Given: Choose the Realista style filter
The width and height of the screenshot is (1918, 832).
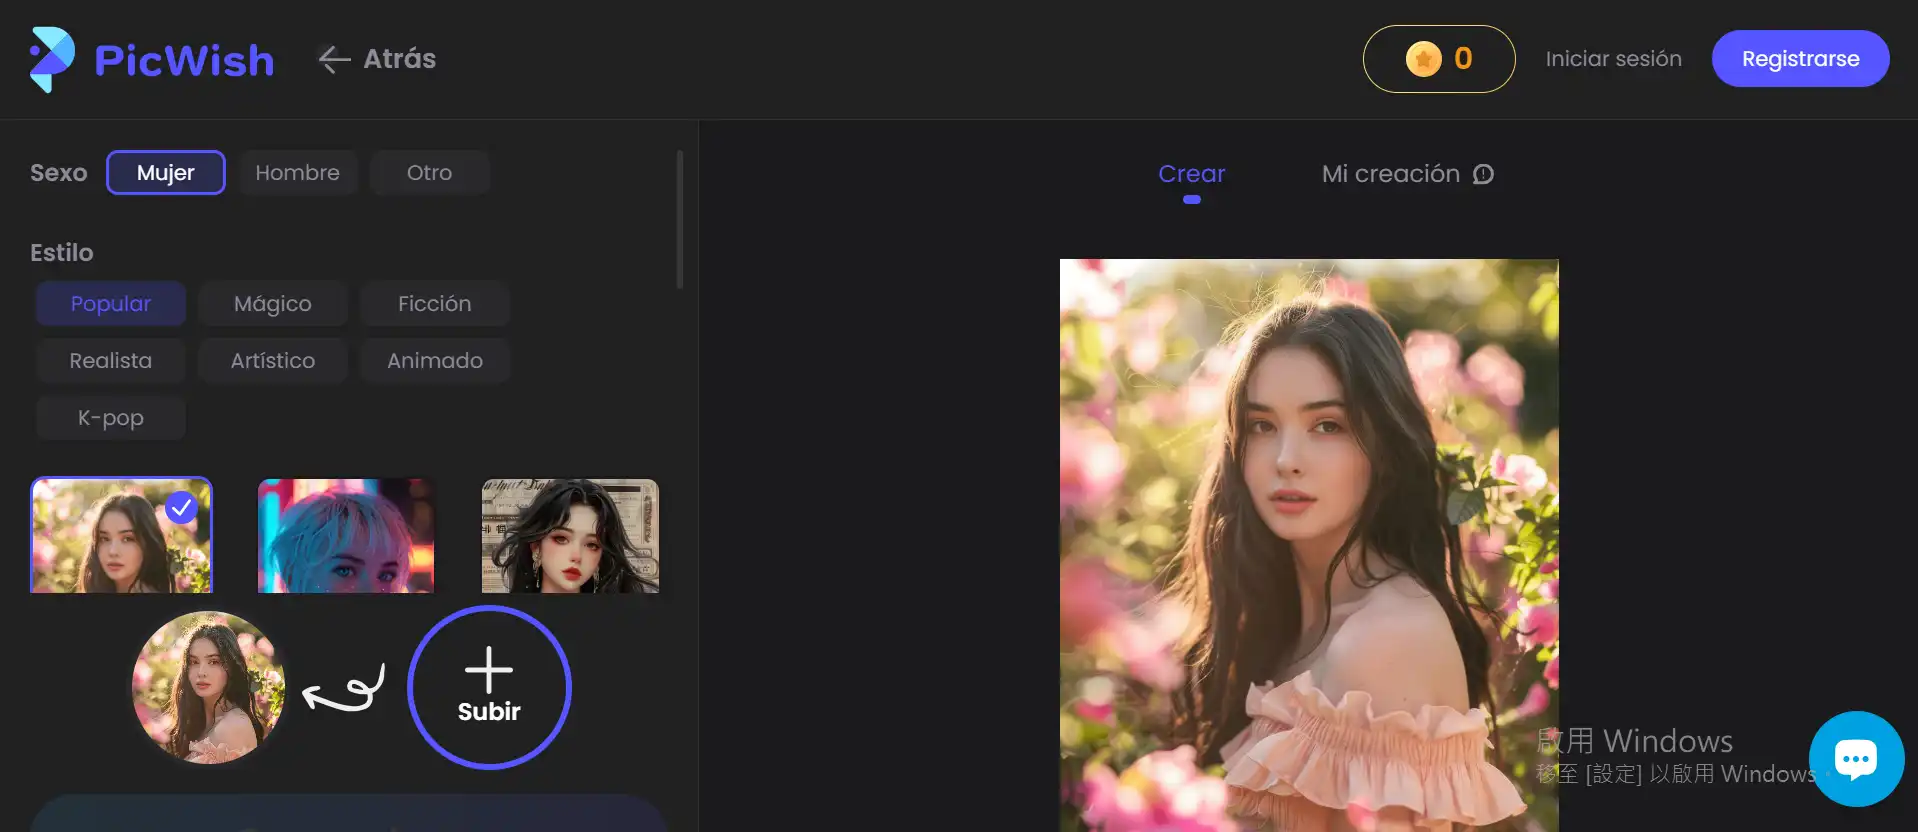Looking at the screenshot, I should coord(111,361).
